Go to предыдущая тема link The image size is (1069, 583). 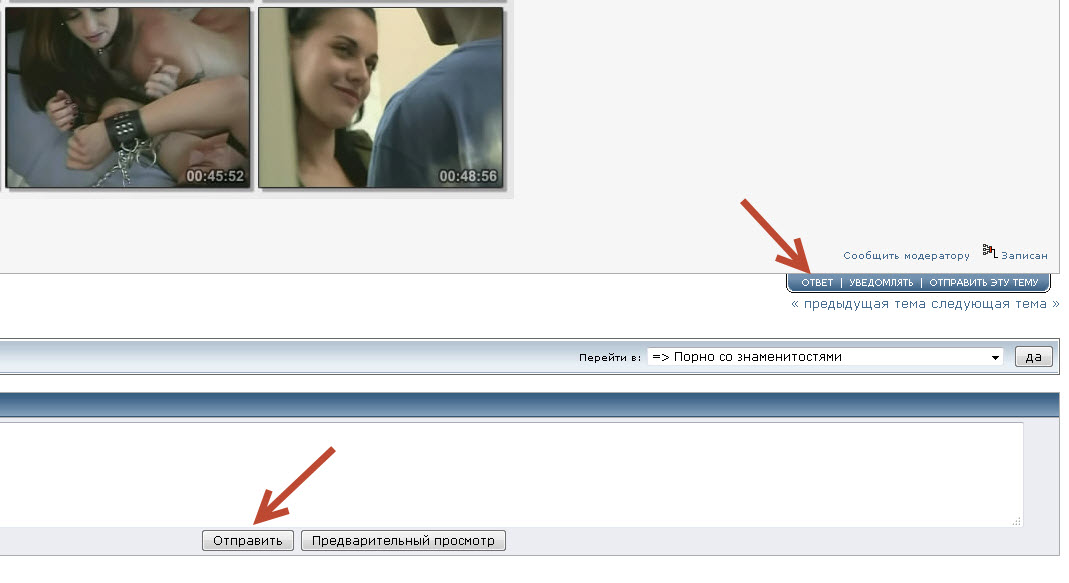point(864,304)
